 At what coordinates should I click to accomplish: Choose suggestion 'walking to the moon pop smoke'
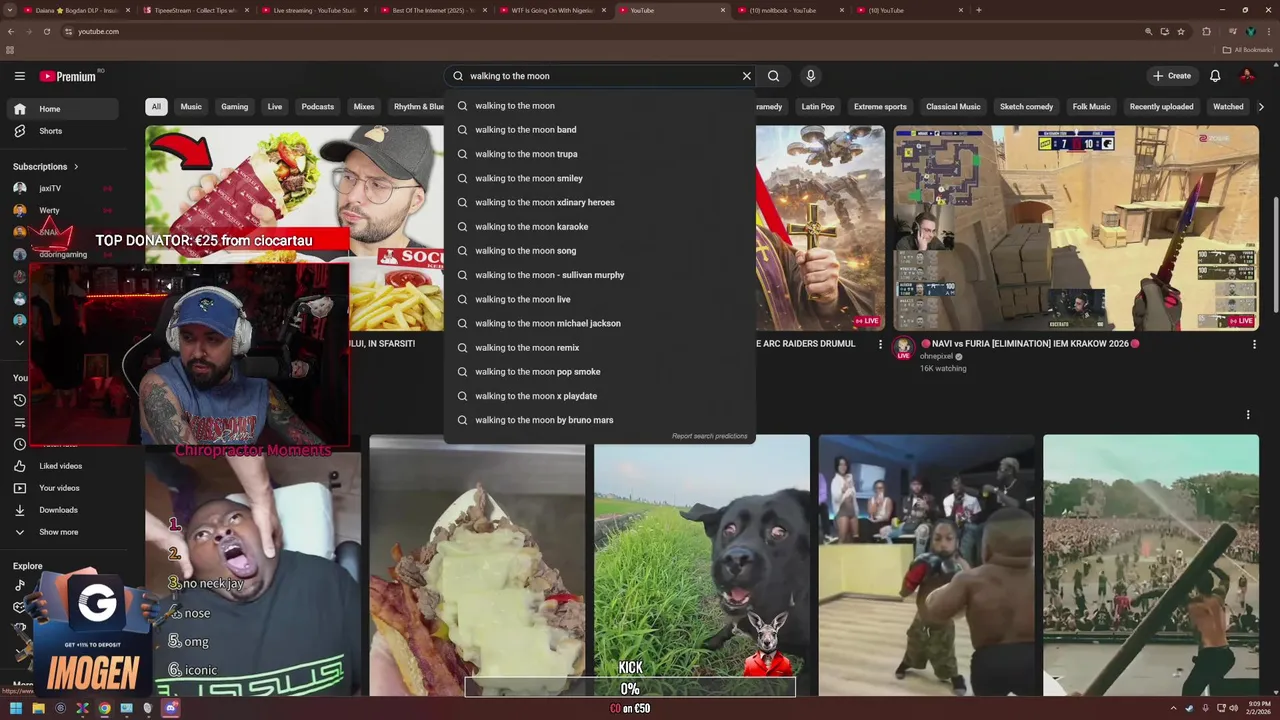(x=600, y=372)
